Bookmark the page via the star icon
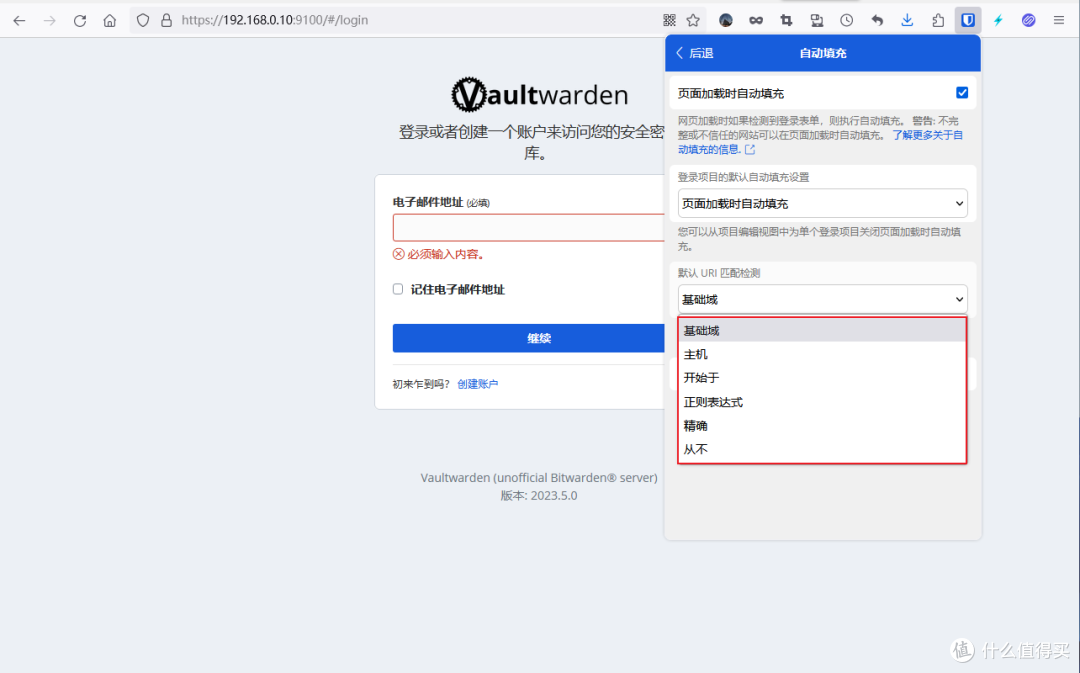The height and width of the screenshot is (673, 1080). coord(693,20)
